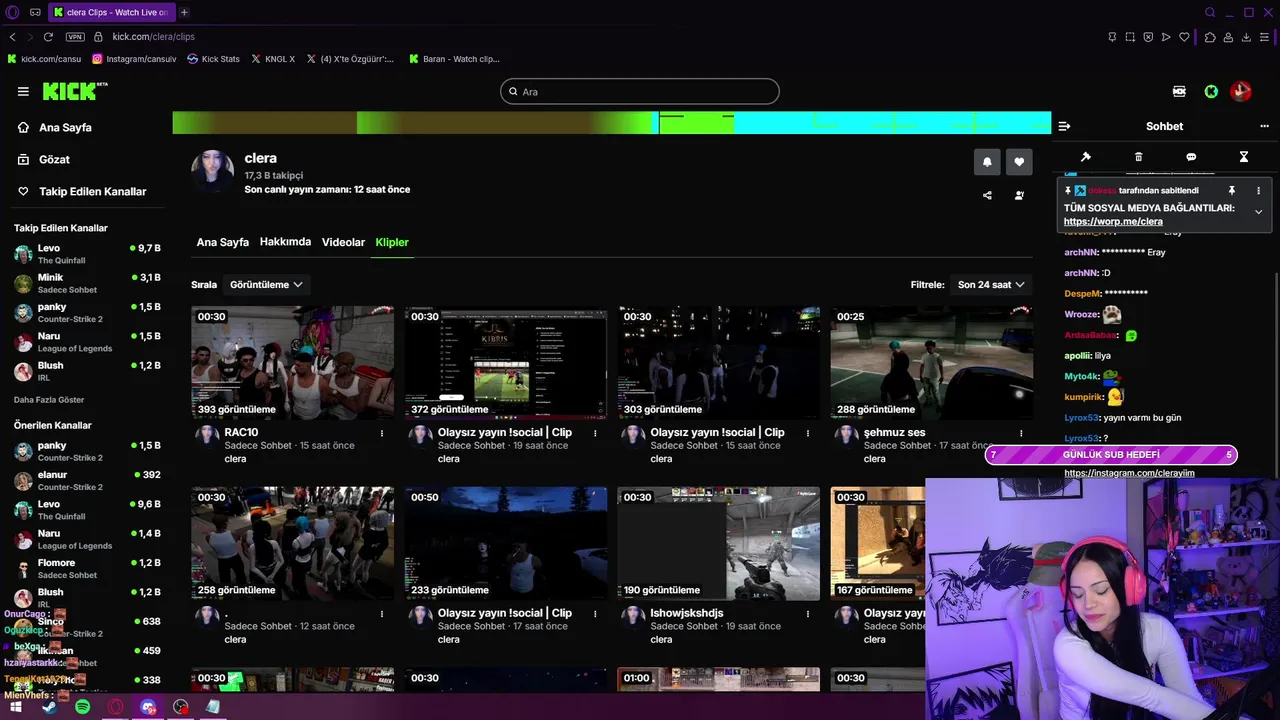Unpin the pinned chat message
Screen dimensions: 1280x720
(x=1232, y=190)
